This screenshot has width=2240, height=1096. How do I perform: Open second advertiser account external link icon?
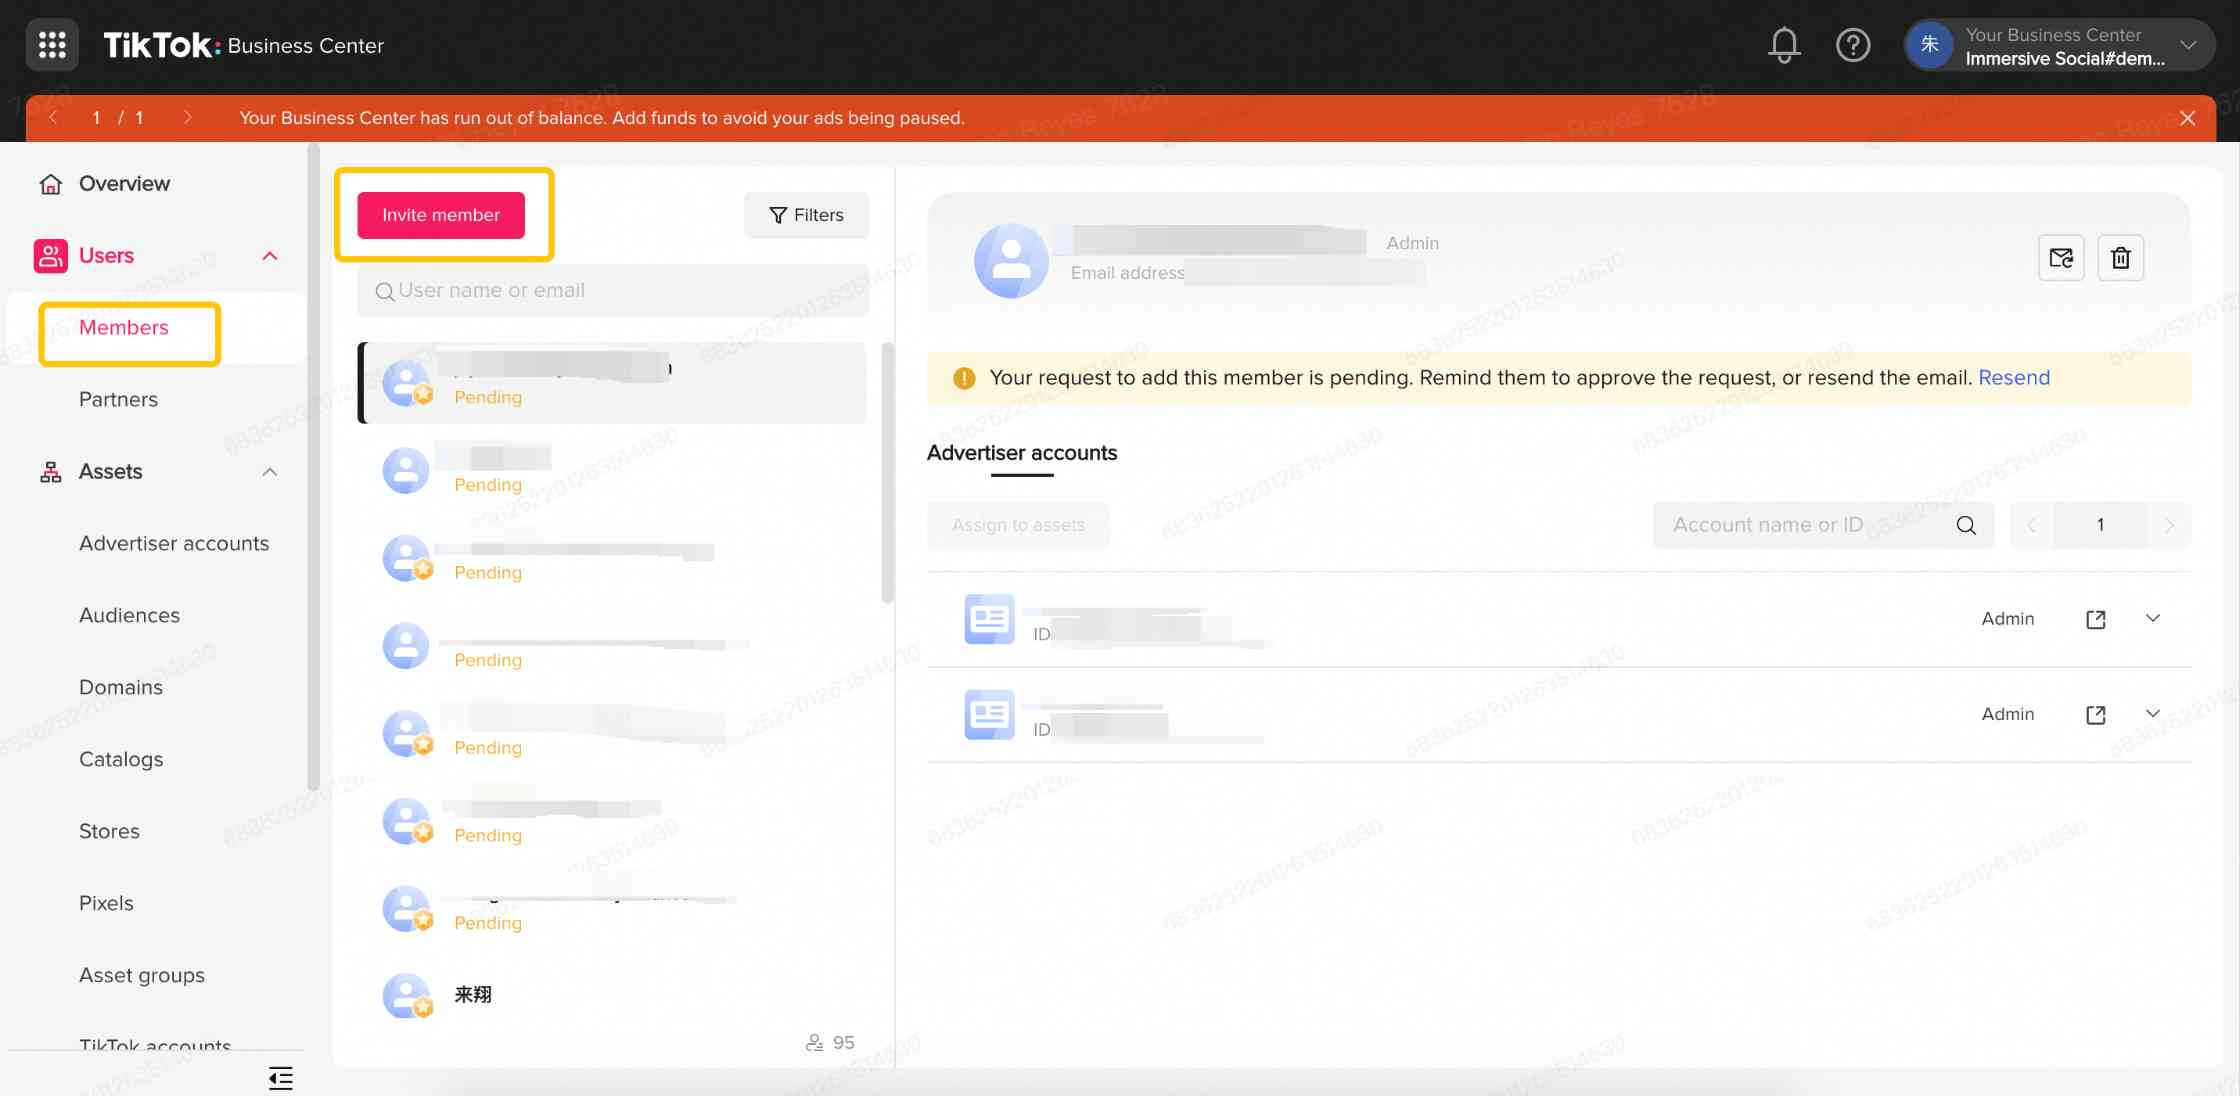pos(2096,714)
